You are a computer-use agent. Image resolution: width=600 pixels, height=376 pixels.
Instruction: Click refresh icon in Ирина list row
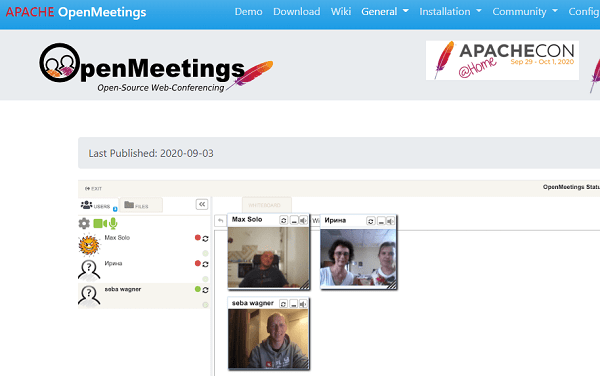(205, 264)
